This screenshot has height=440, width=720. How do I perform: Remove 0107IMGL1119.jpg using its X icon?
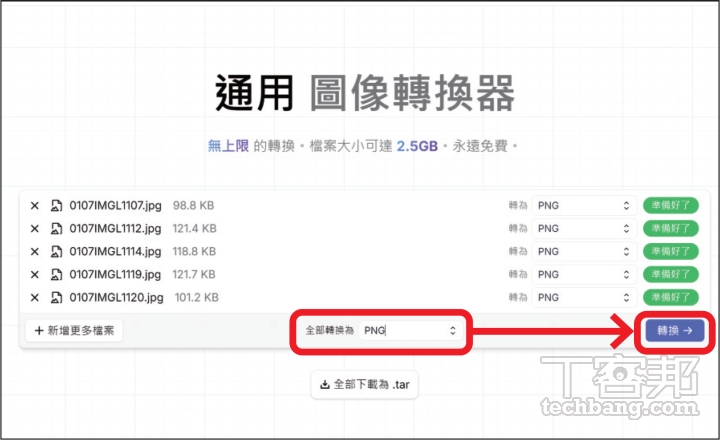(x=34, y=275)
